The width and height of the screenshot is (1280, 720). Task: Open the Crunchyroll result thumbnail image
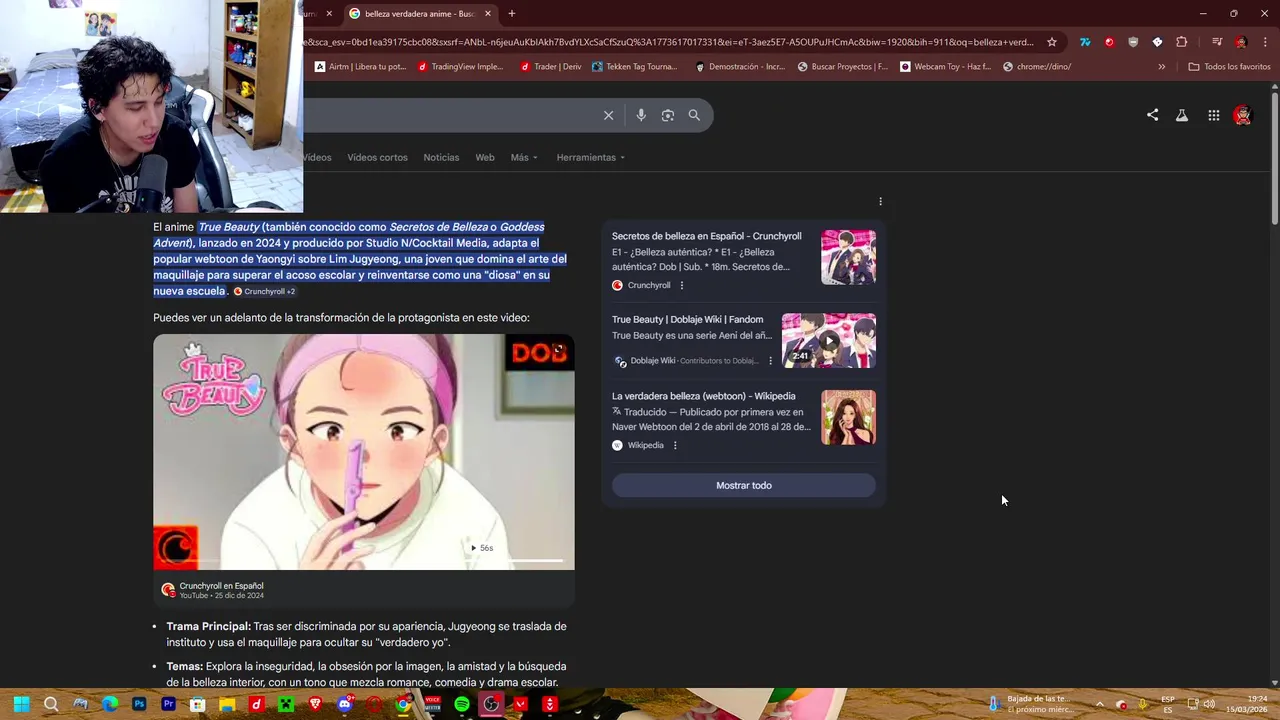point(848,257)
